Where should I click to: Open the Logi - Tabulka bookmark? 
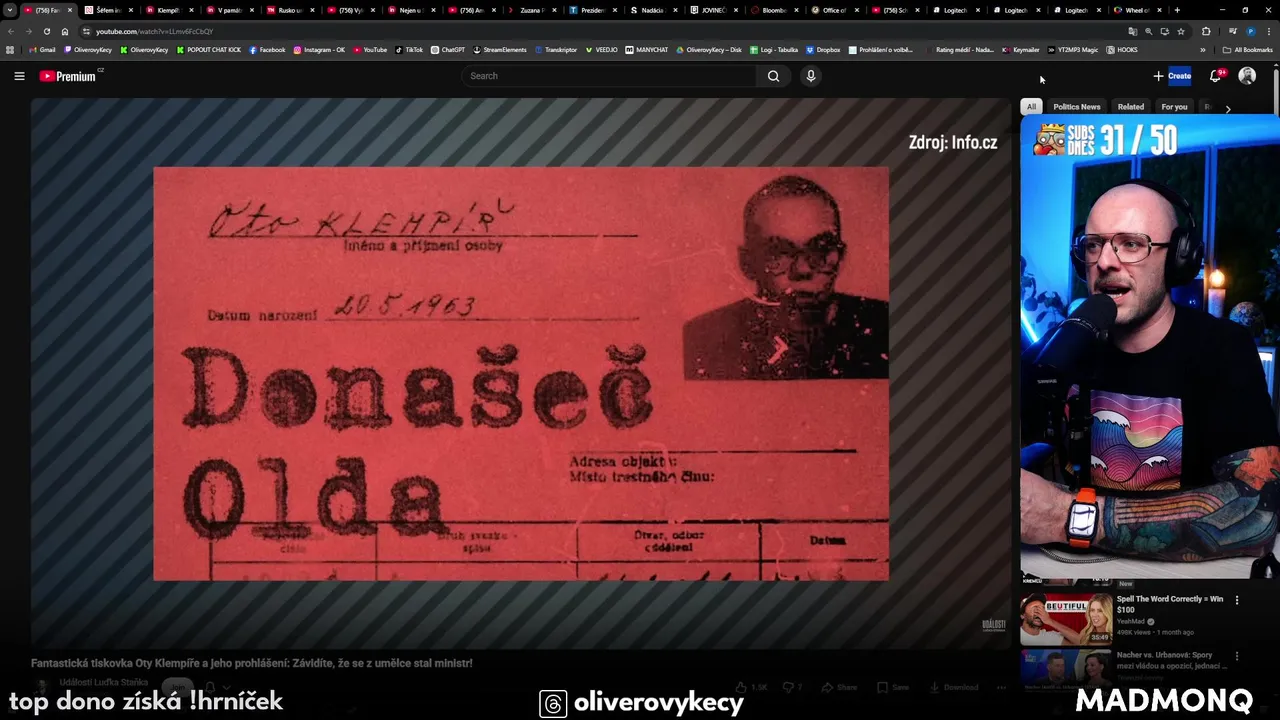click(773, 50)
